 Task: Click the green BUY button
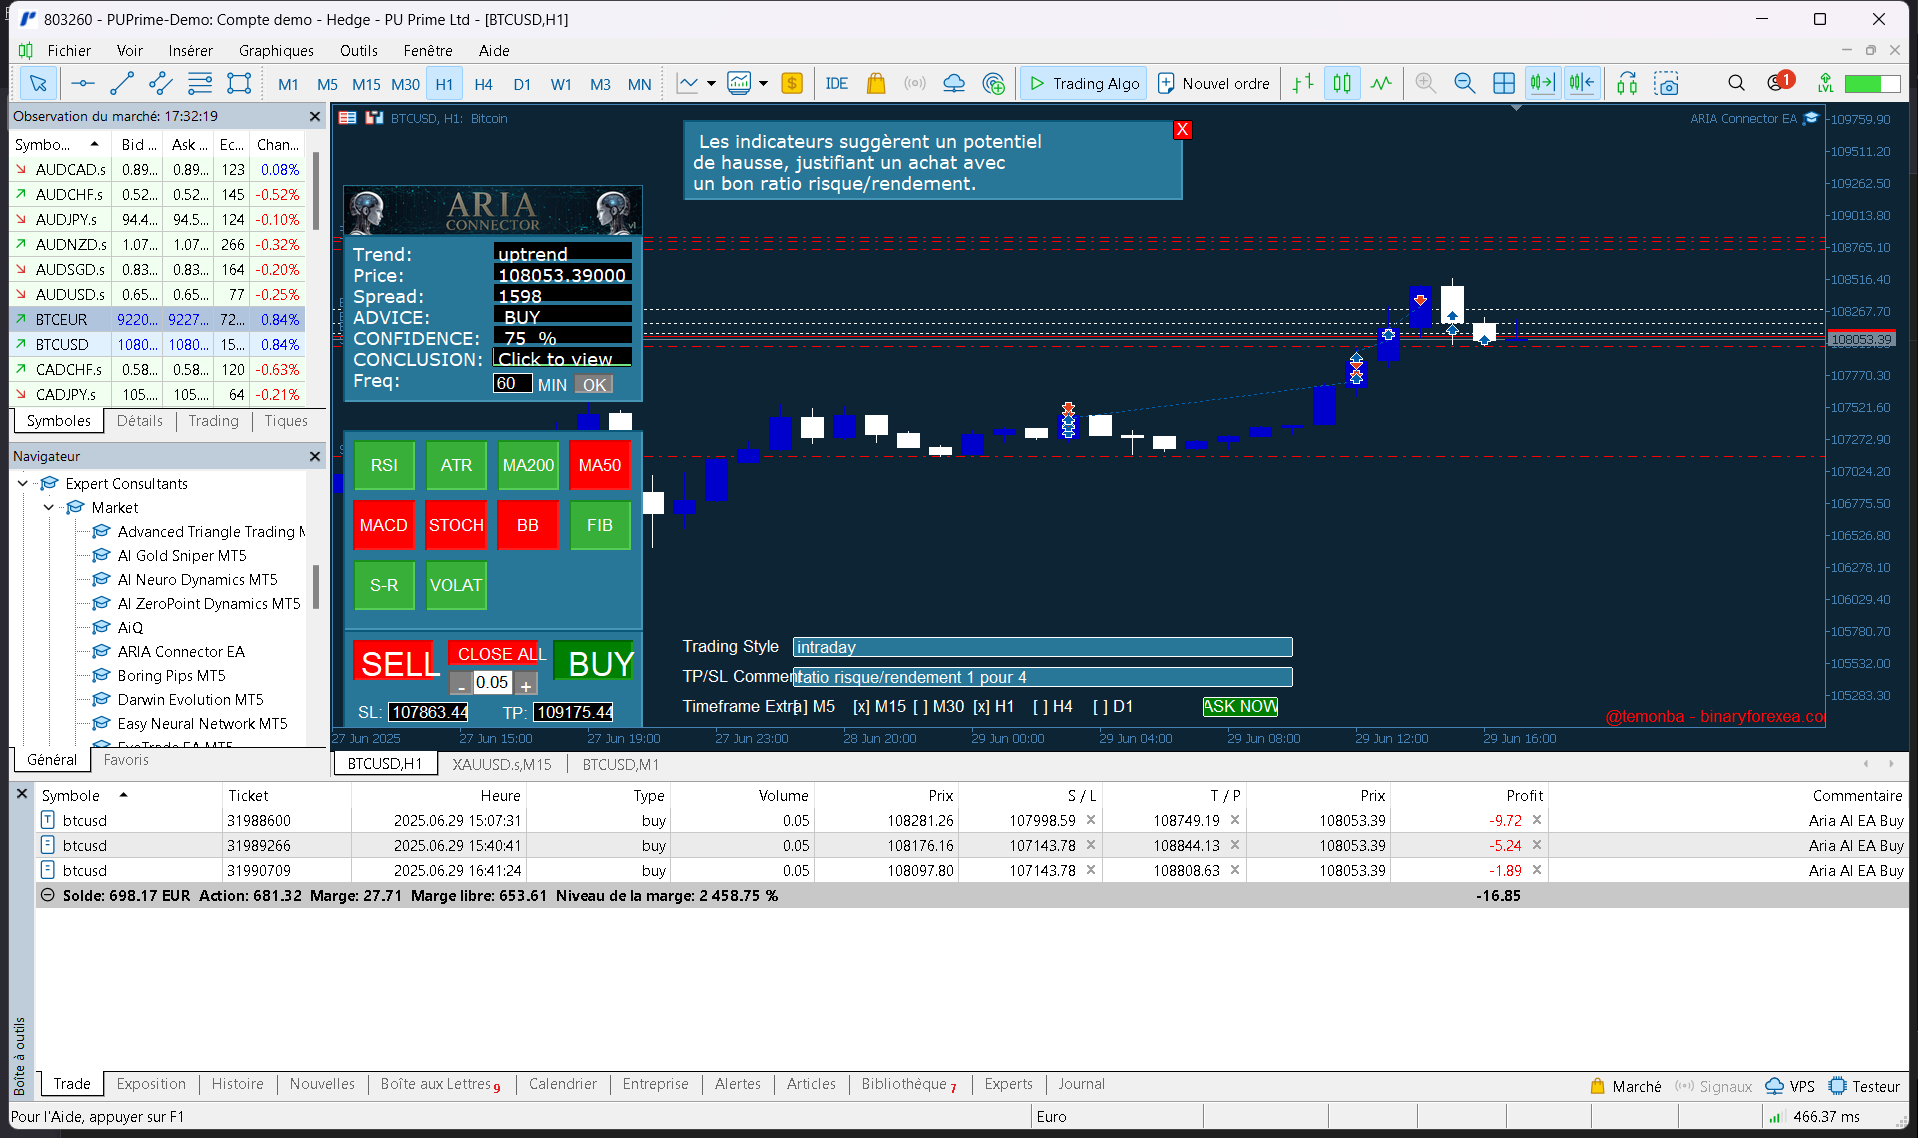(594, 661)
